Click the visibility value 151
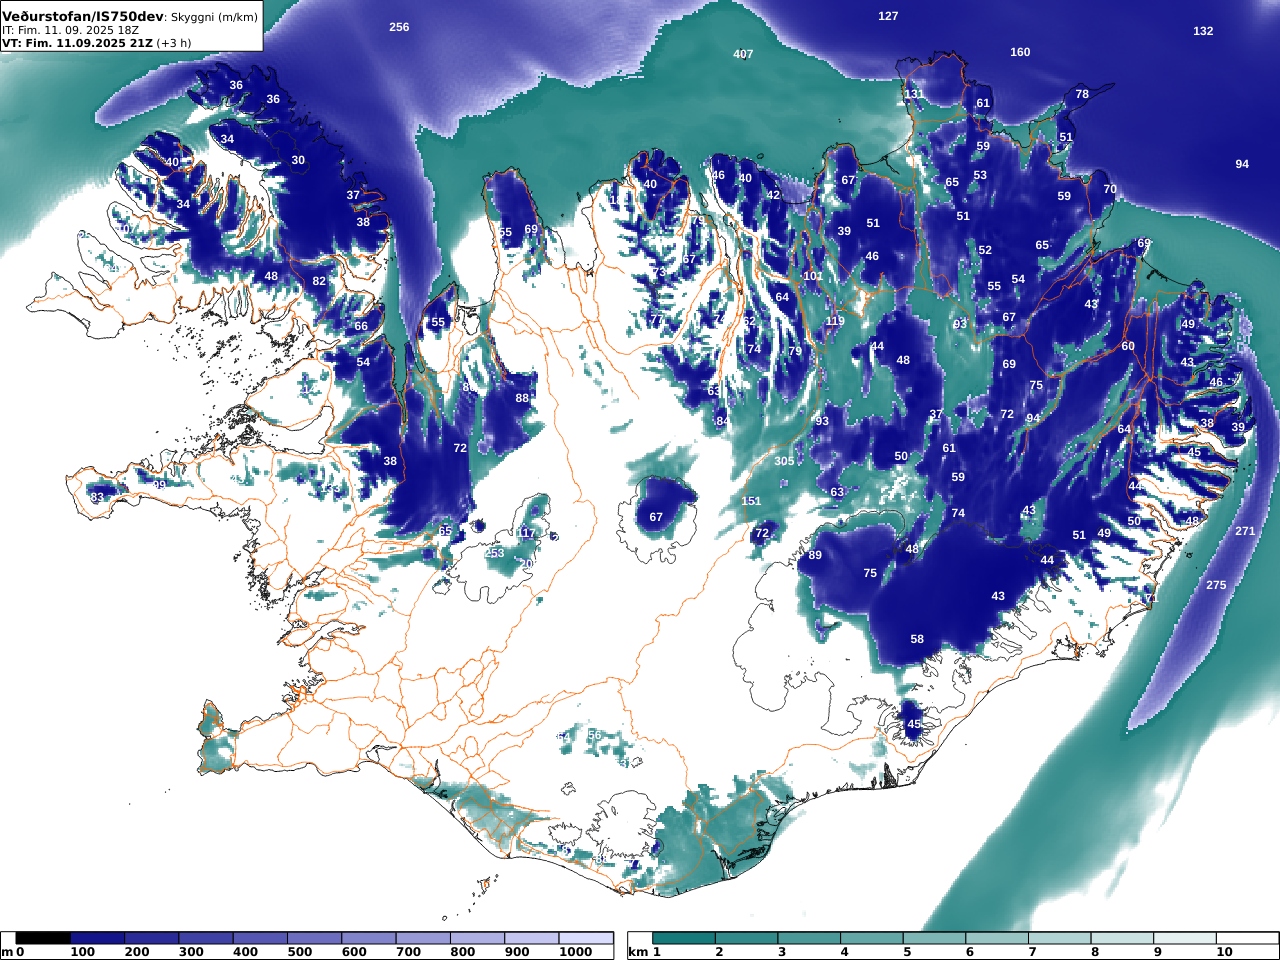 click(751, 501)
